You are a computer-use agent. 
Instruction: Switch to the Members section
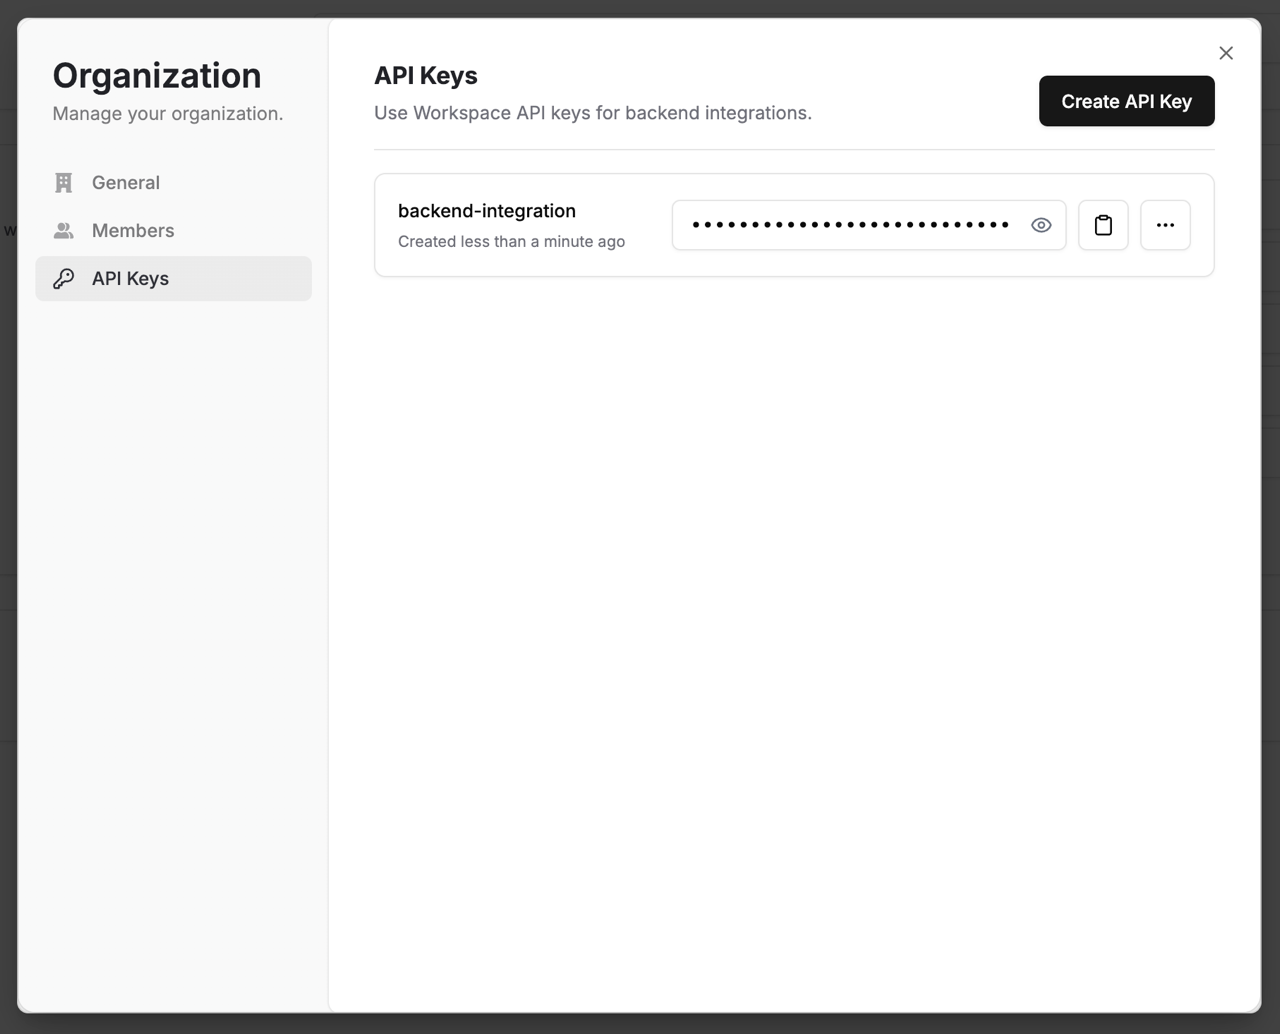pyautogui.click(x=132, y=230)
